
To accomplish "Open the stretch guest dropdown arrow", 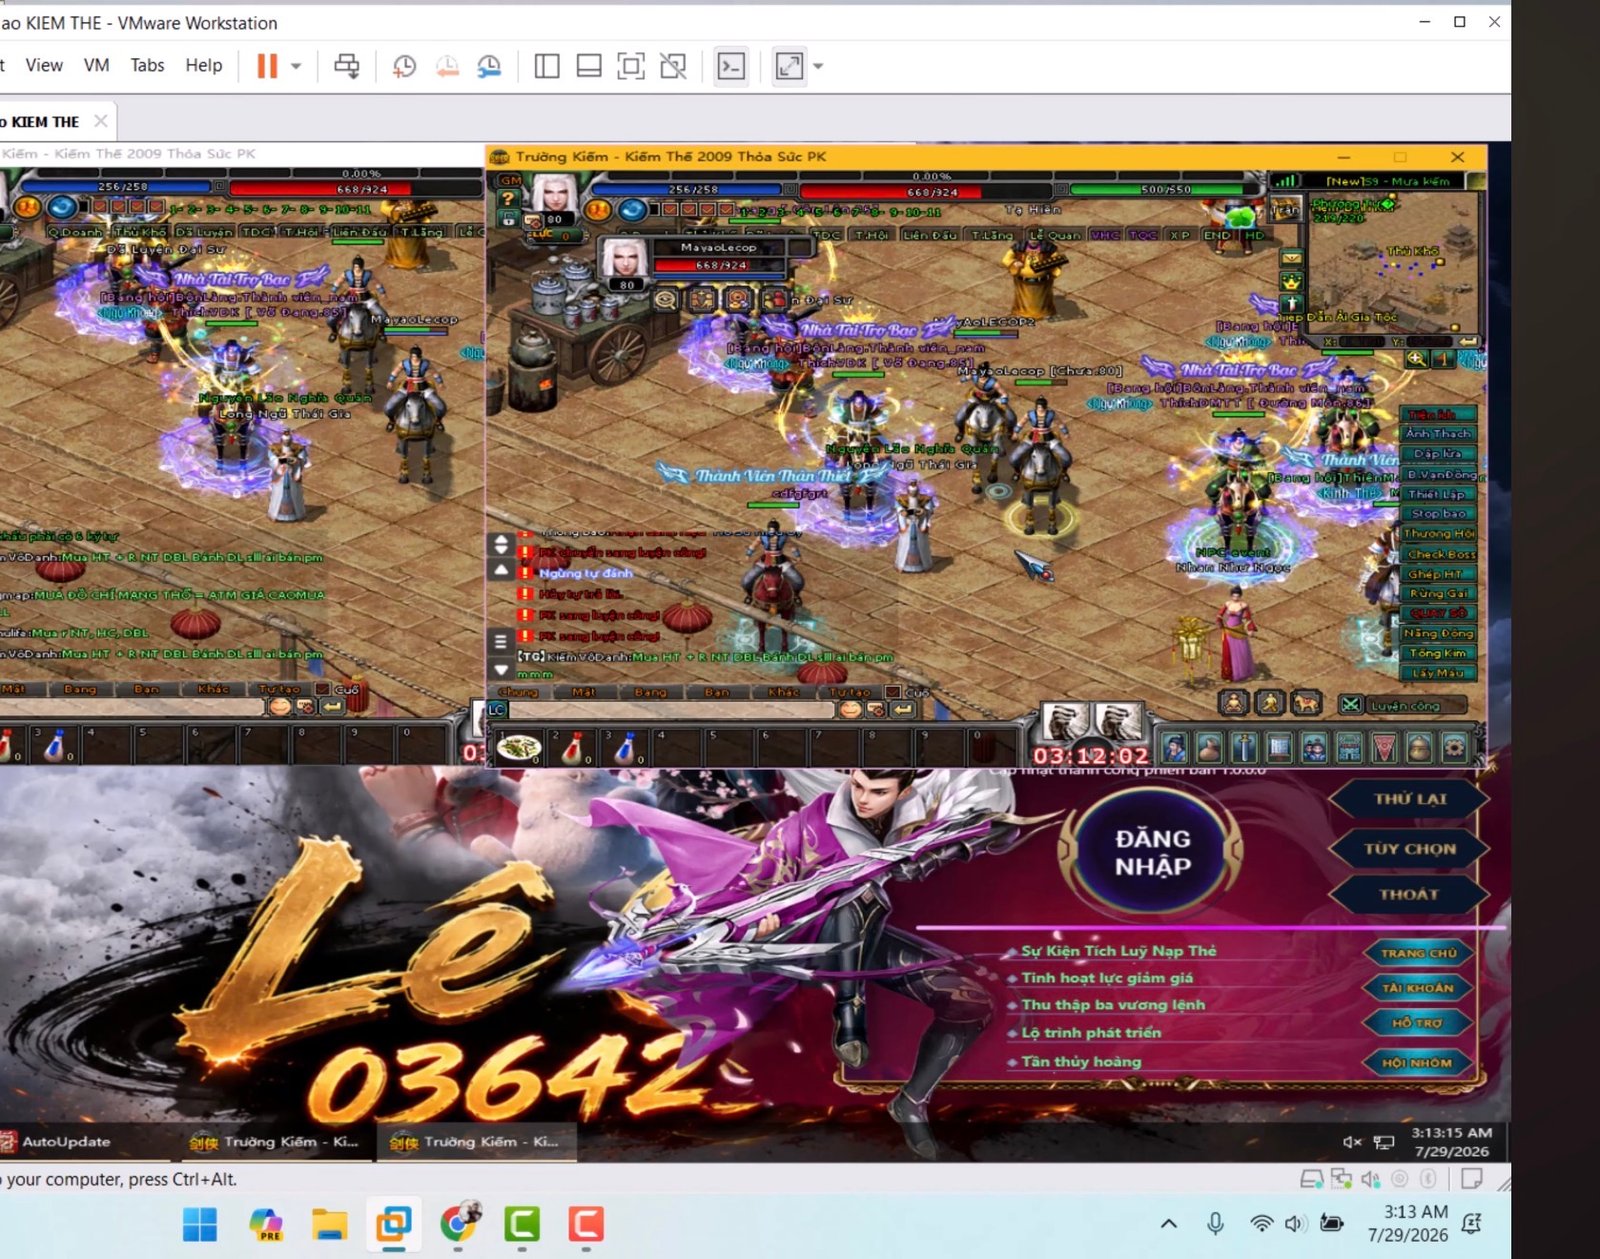I will pyautogui.click(x=818, y=66).
